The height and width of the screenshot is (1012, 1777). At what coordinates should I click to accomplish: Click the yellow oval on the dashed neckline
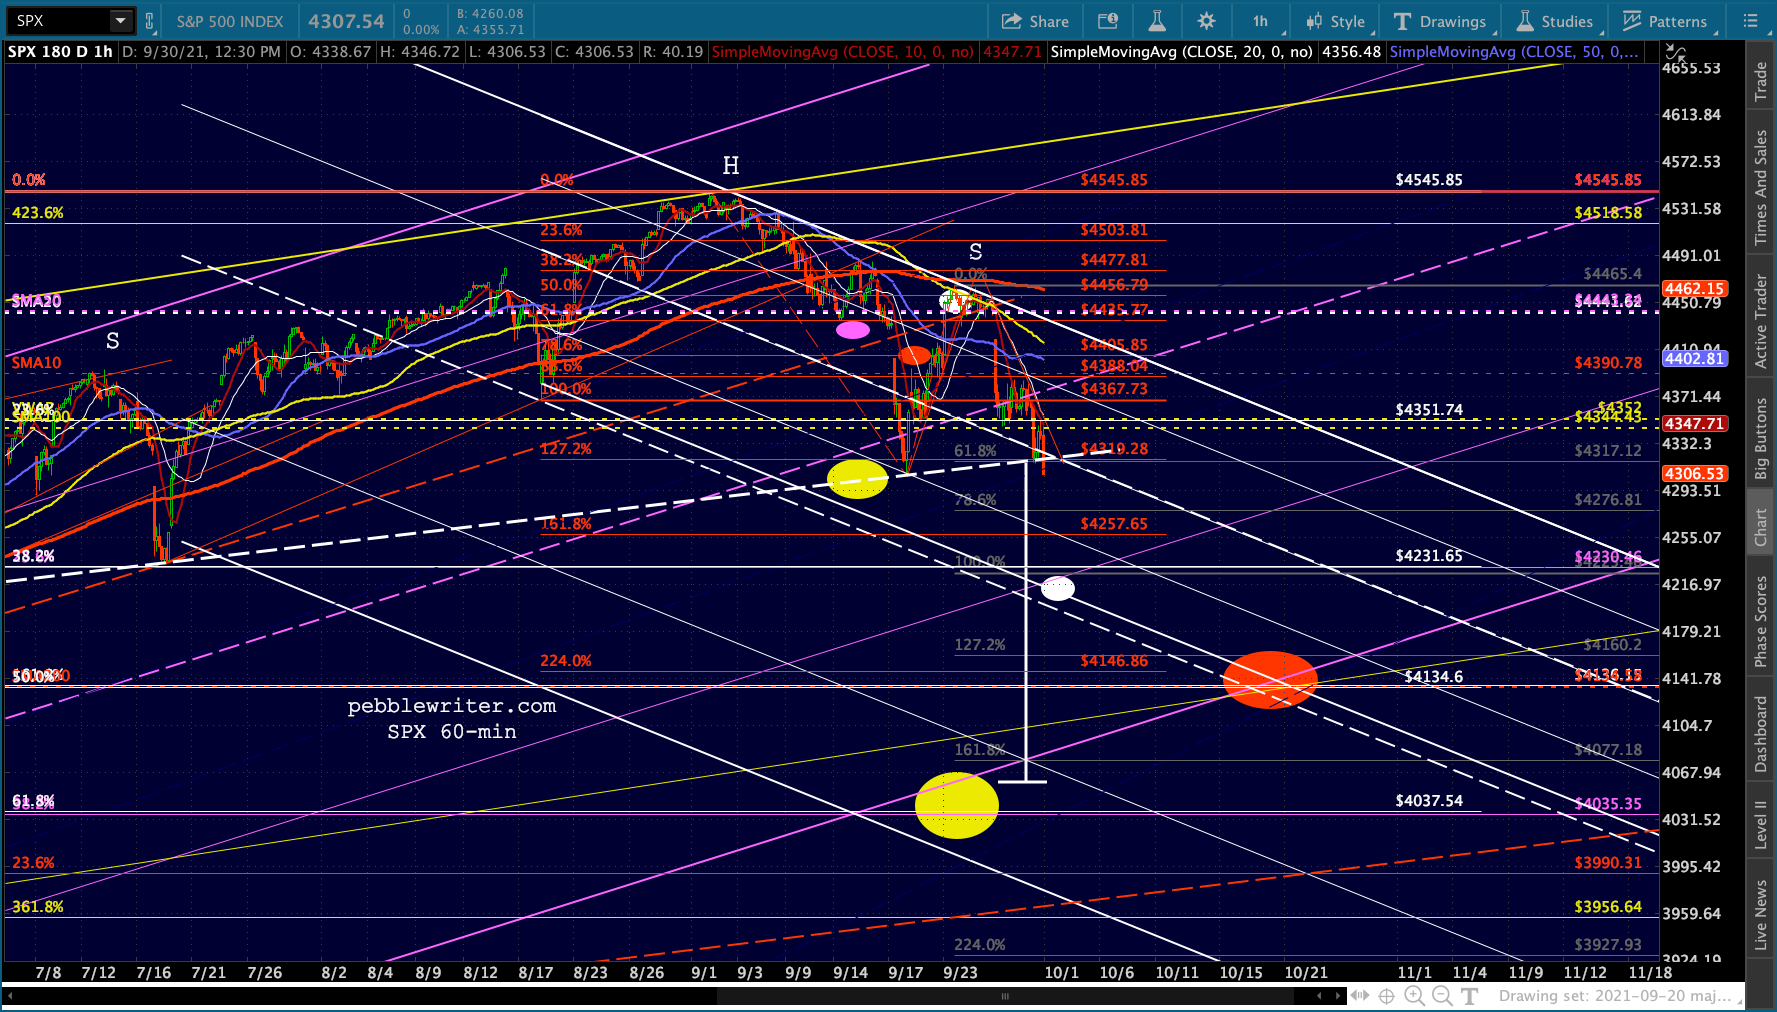click(857, 478)
